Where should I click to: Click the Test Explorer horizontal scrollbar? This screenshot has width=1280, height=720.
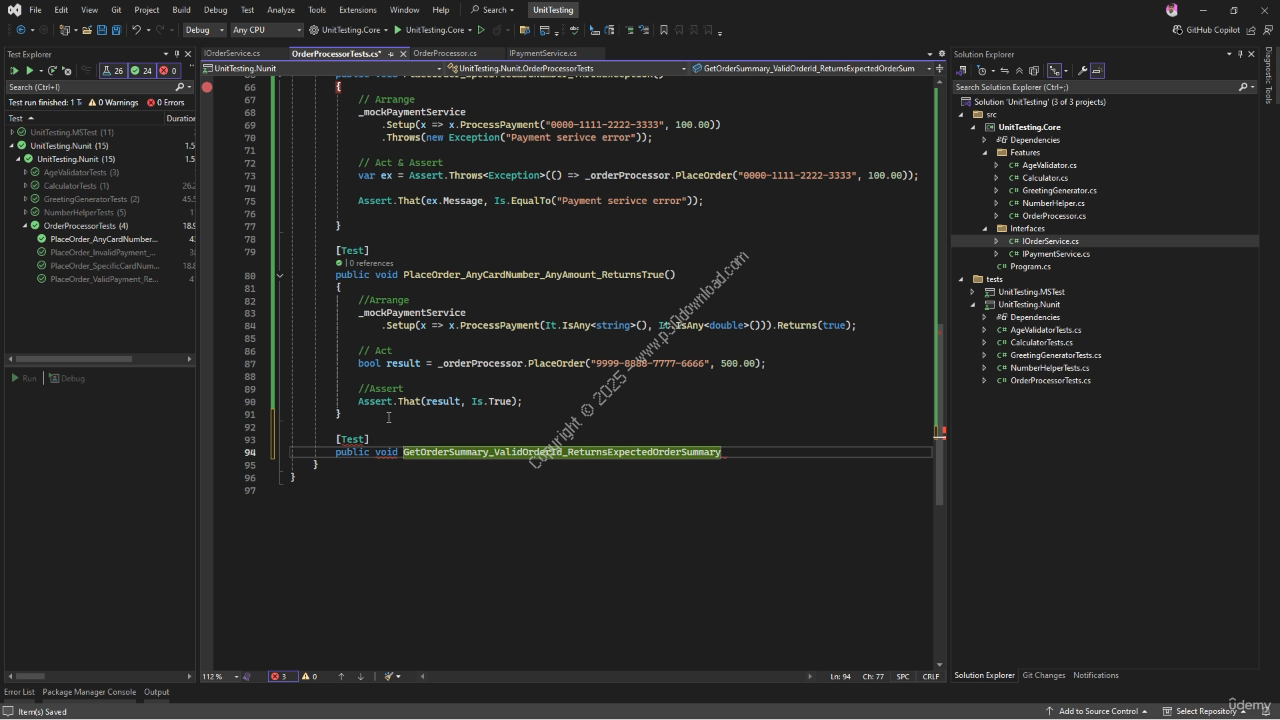[x=99, y=359]
